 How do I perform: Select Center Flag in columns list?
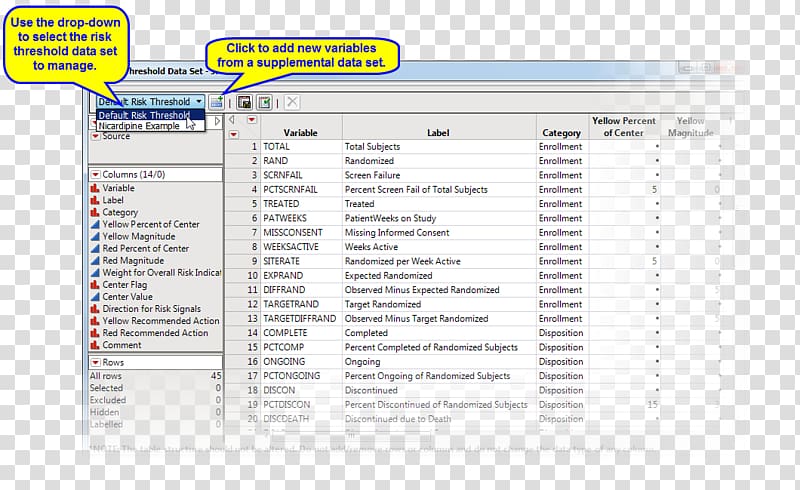tap(124, 285)
